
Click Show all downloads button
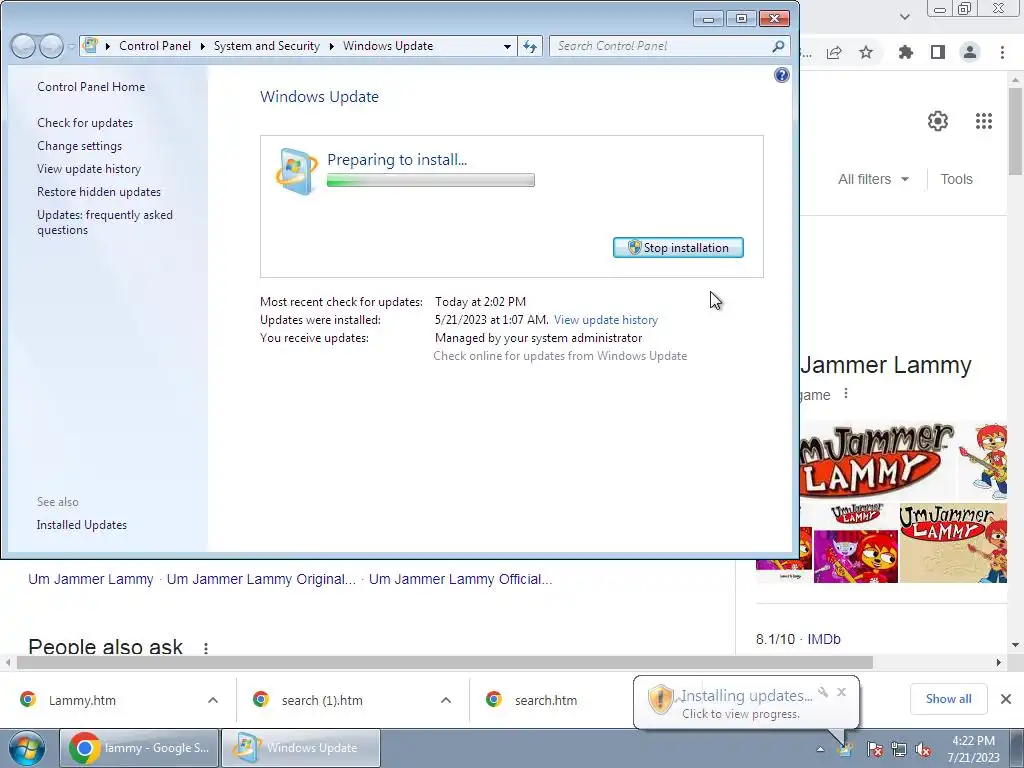(x=948, y=699)
